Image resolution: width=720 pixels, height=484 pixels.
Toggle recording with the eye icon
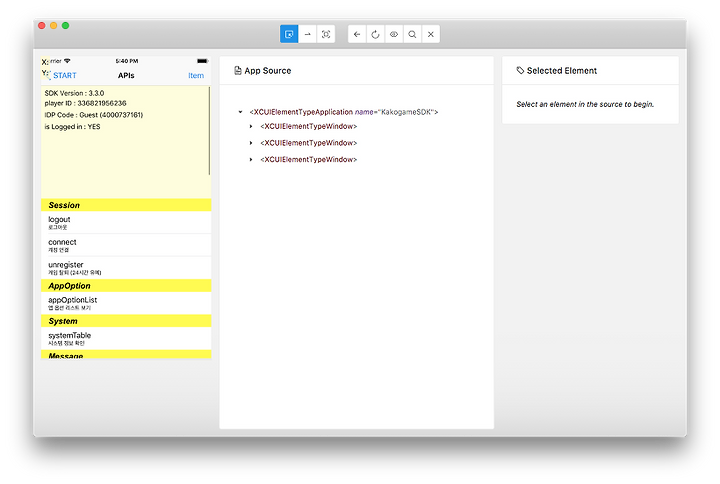(x=394, y=34)
